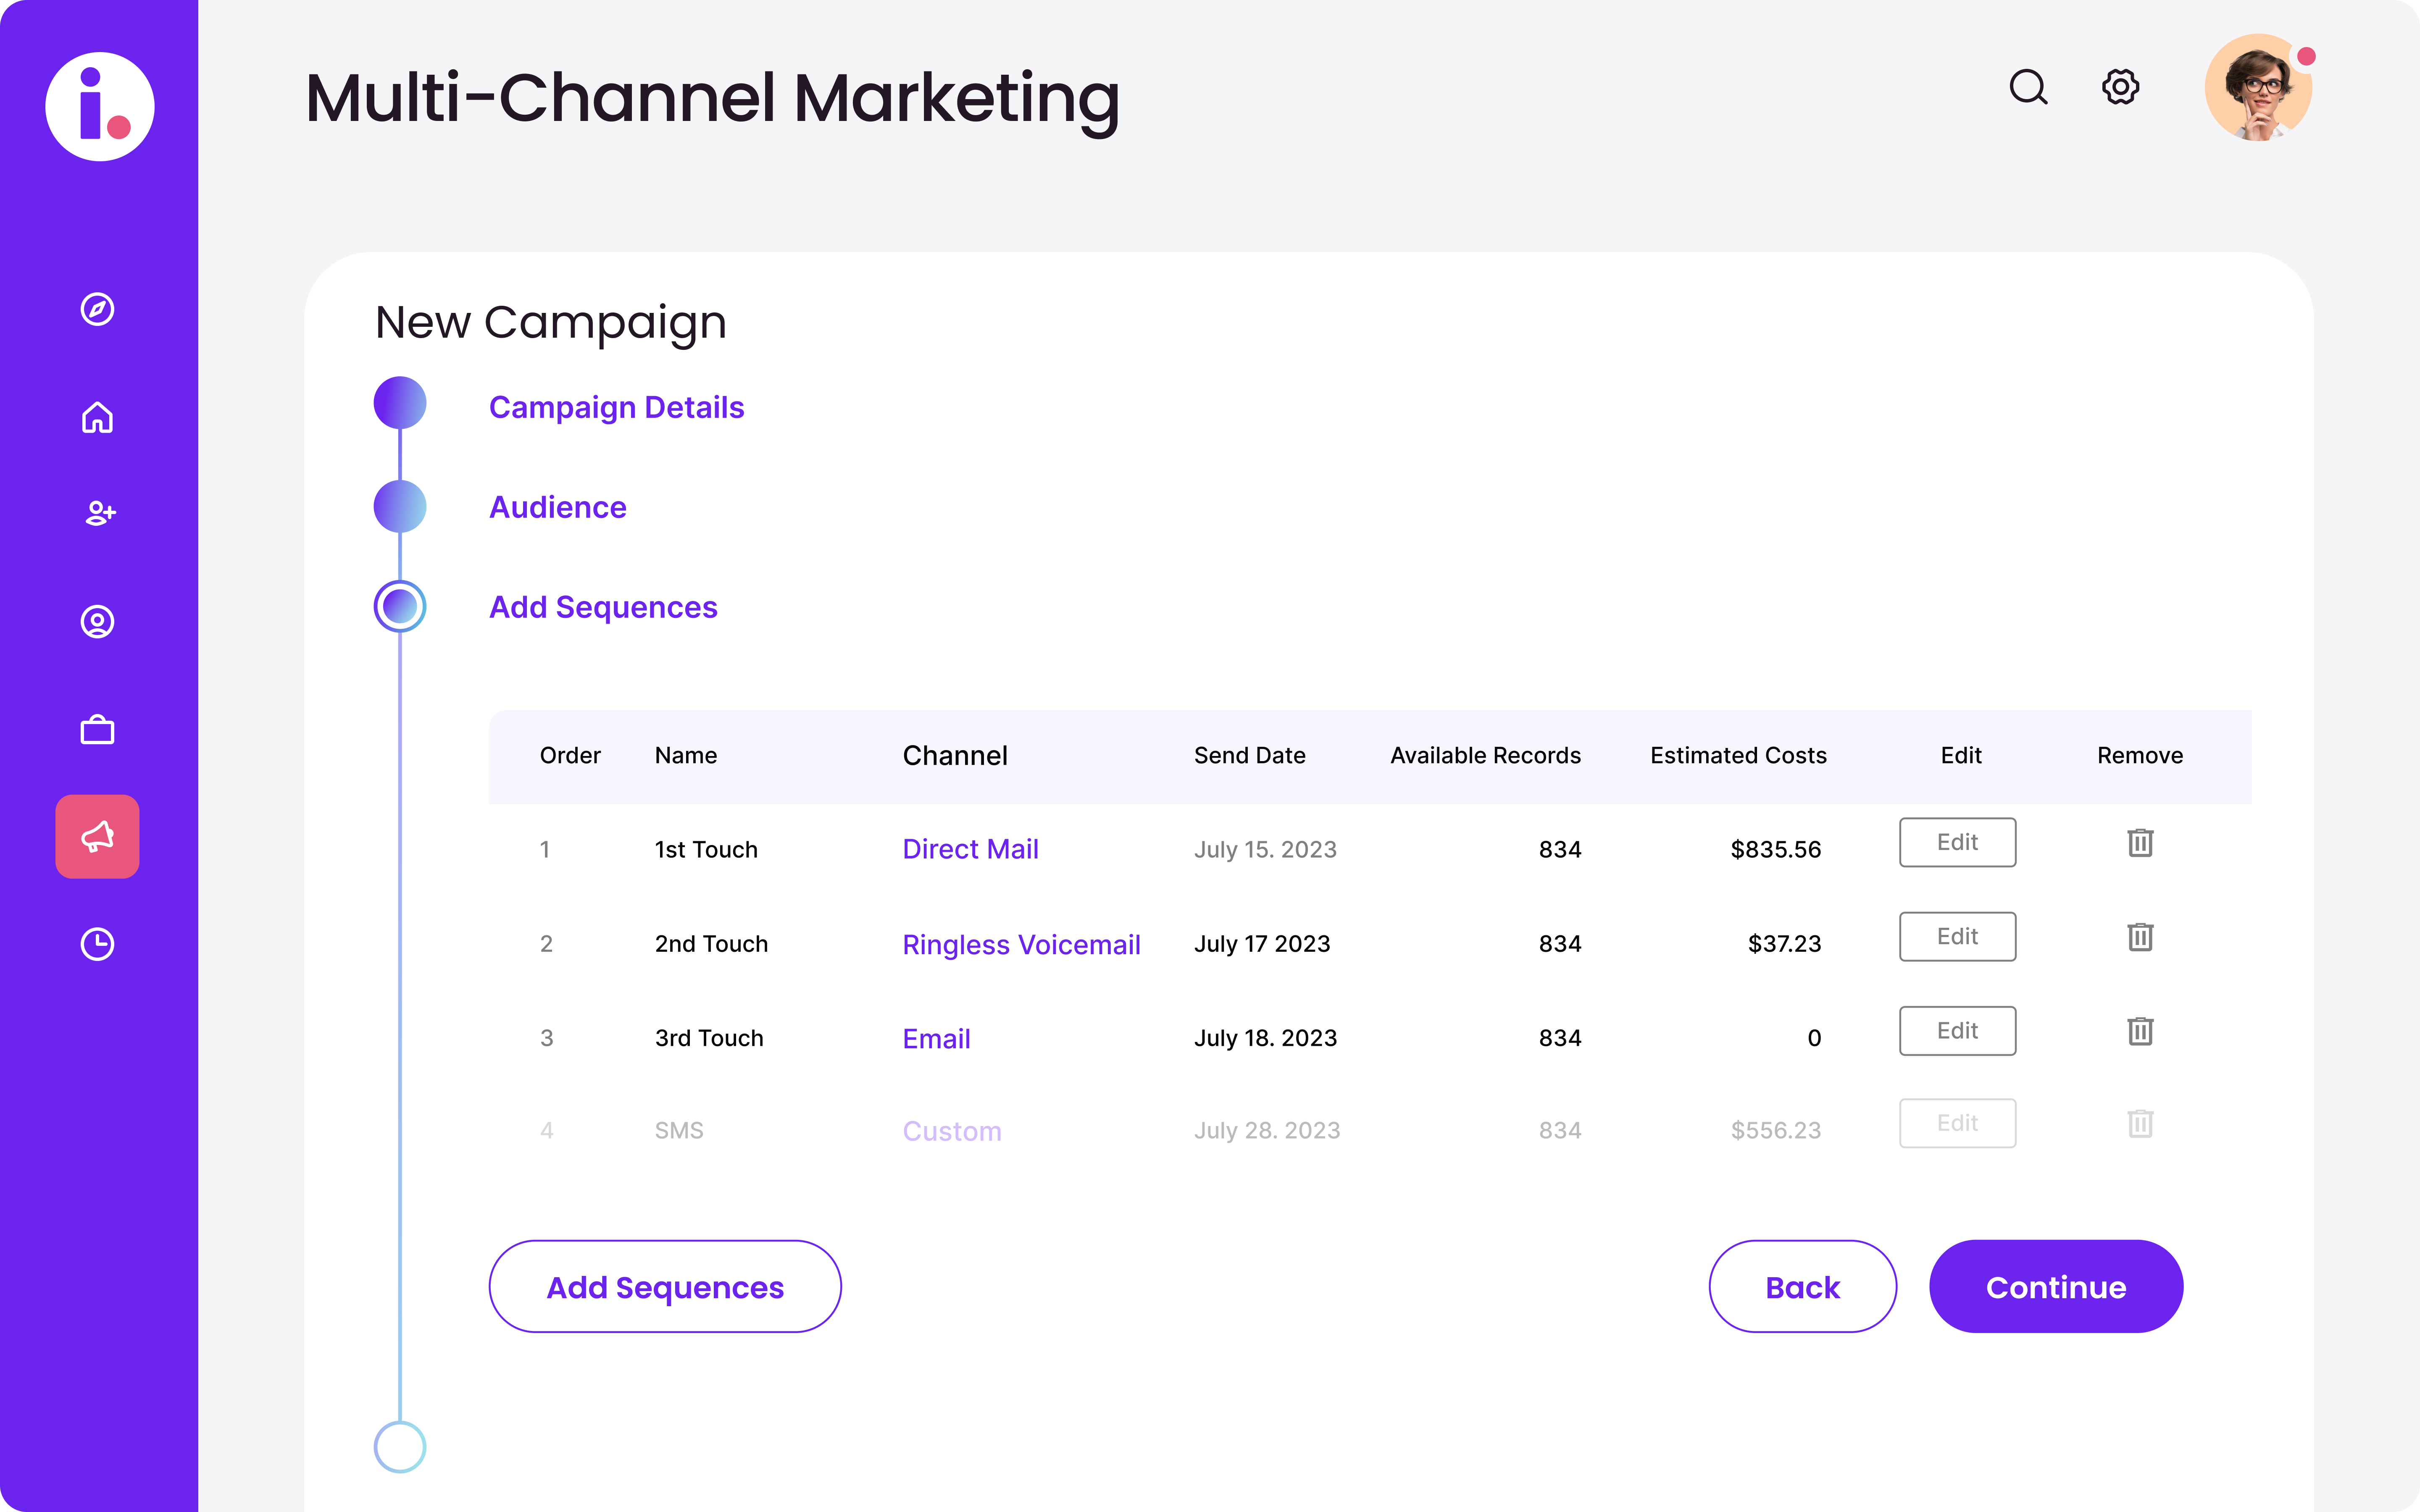2420x1512 pixels.
Task: Click the Direct Mail channel link
Action: pyautogui.click(x=970, y=849)
